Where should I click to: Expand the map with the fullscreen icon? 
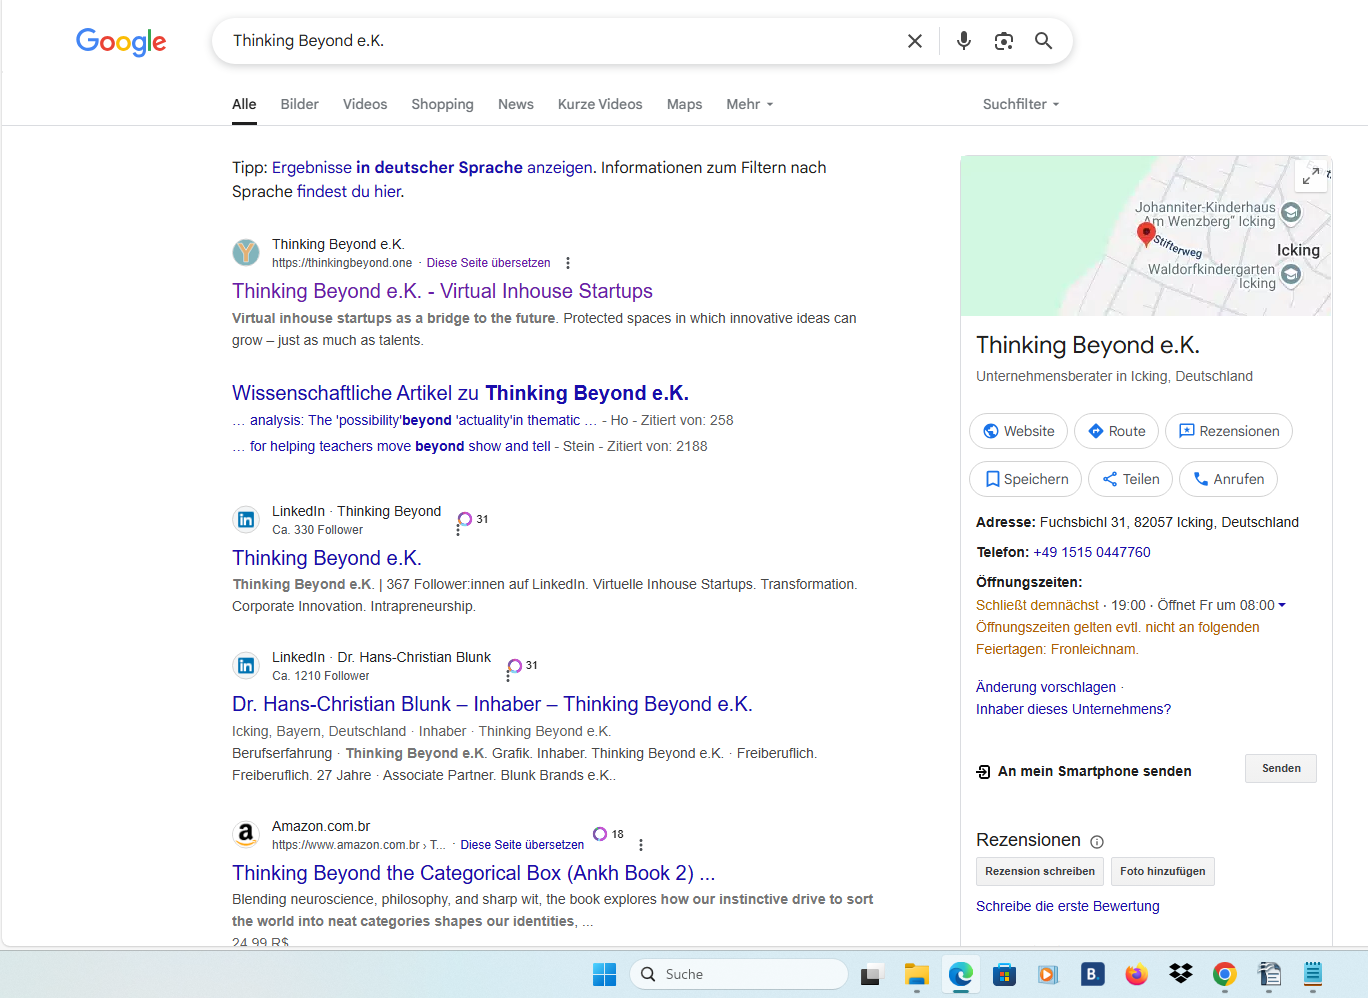pos(1310,176)
